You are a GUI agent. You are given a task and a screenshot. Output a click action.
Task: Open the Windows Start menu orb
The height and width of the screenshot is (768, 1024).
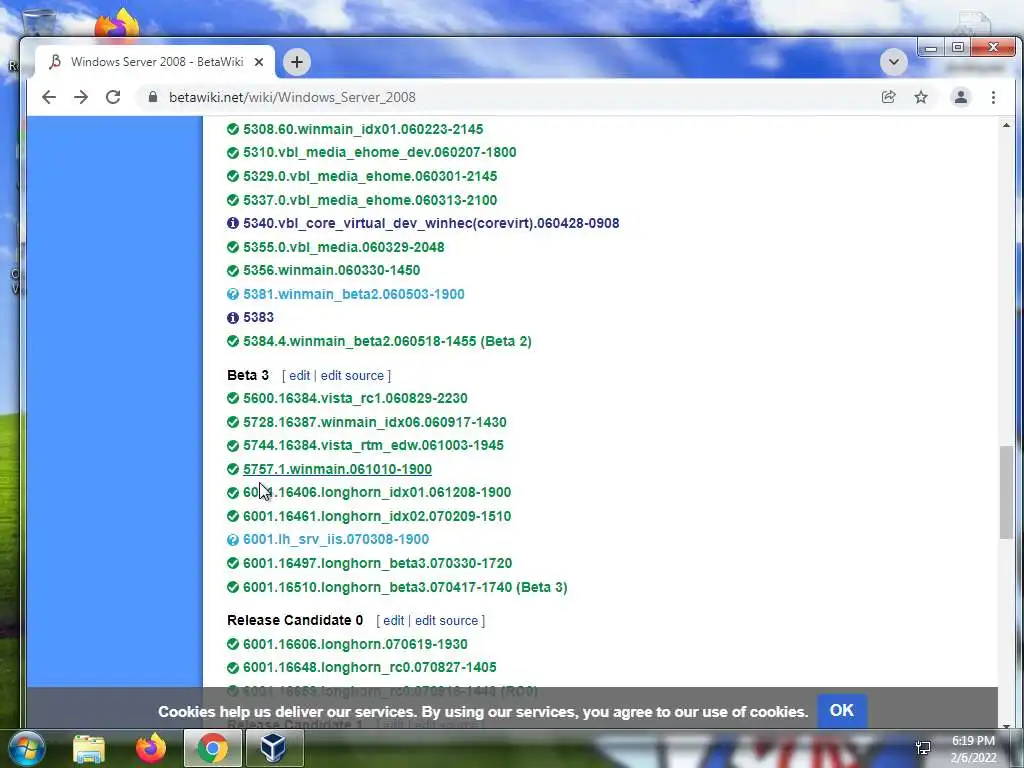(x=25, y=748)
